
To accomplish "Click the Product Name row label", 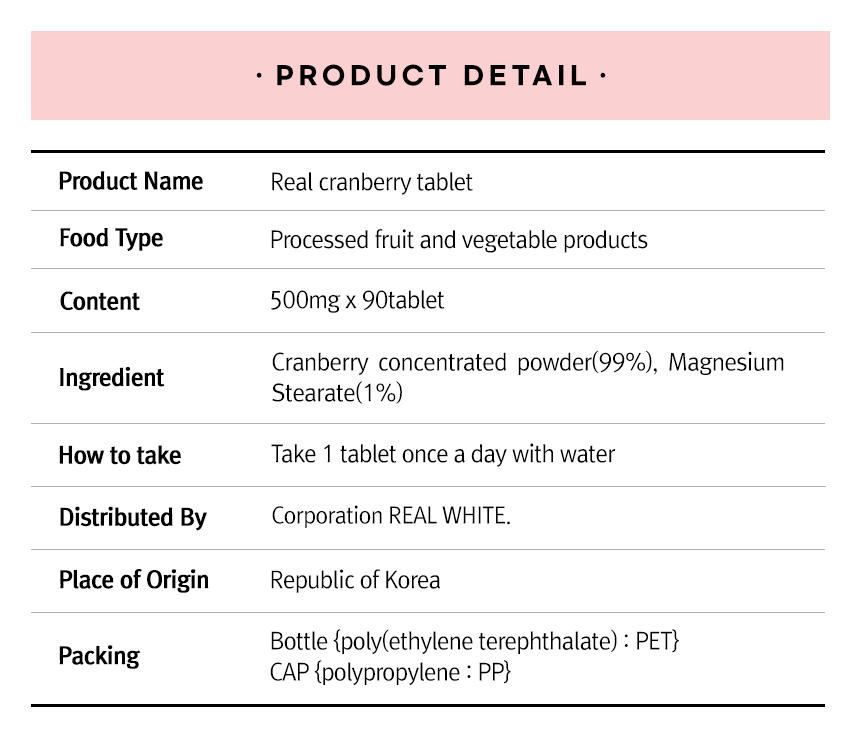I will 130,181.
